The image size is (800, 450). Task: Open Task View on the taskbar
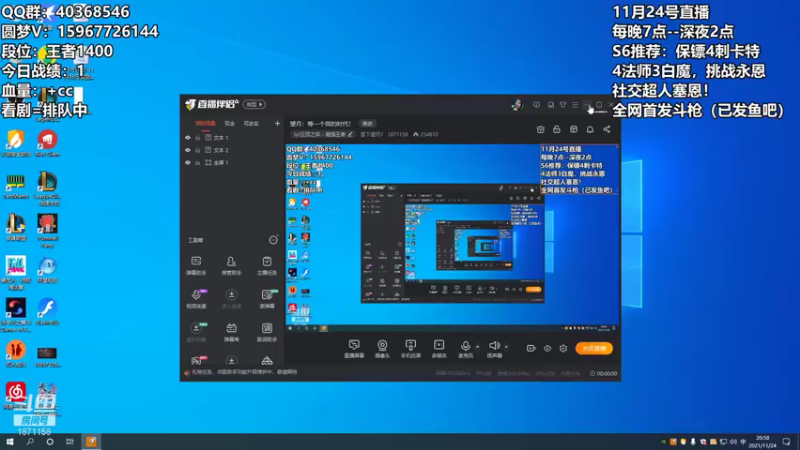pos(69,441)
